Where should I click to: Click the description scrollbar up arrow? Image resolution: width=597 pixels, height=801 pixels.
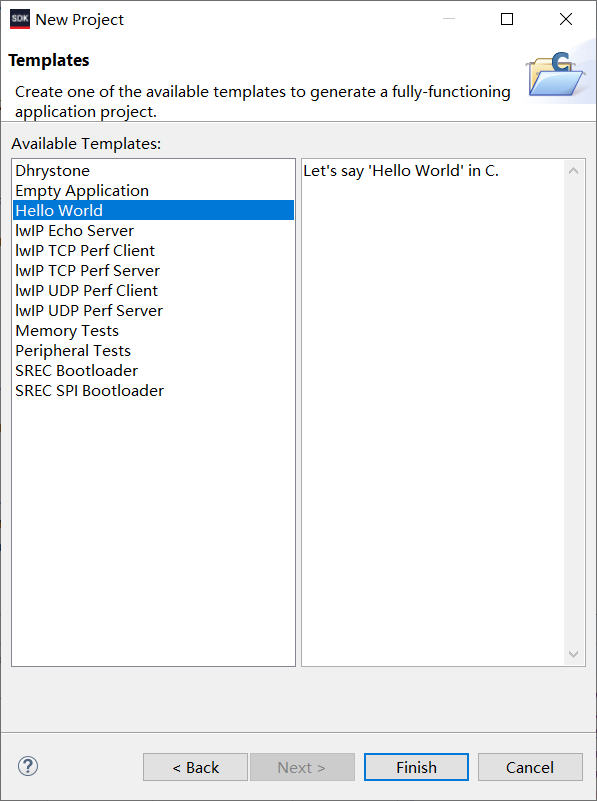click(x=574, y=171)
